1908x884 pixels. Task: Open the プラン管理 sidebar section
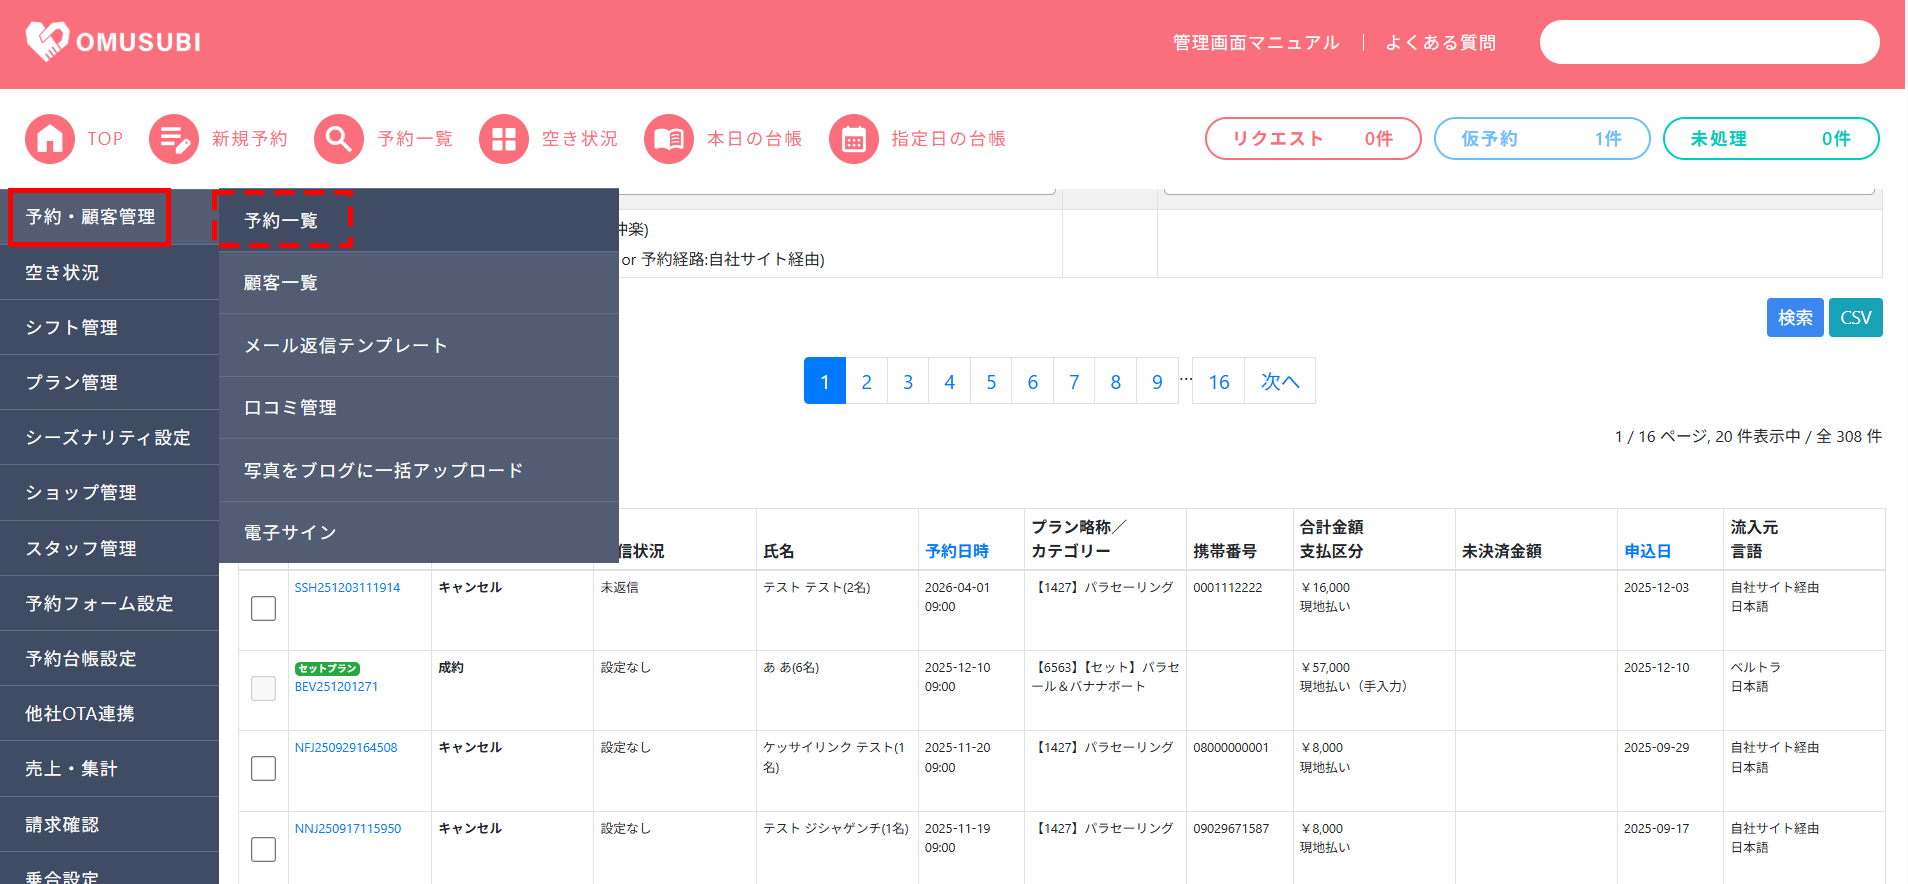pos(72,383)
